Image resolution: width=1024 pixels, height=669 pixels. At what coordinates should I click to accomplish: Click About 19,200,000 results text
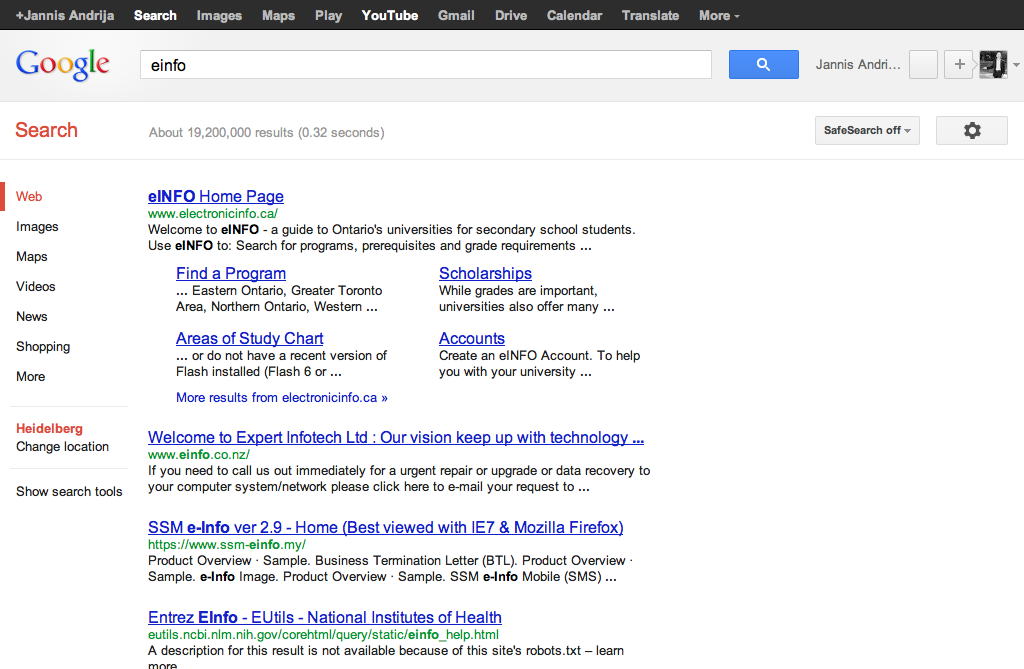pyautogui.click(x=266, y=132)
